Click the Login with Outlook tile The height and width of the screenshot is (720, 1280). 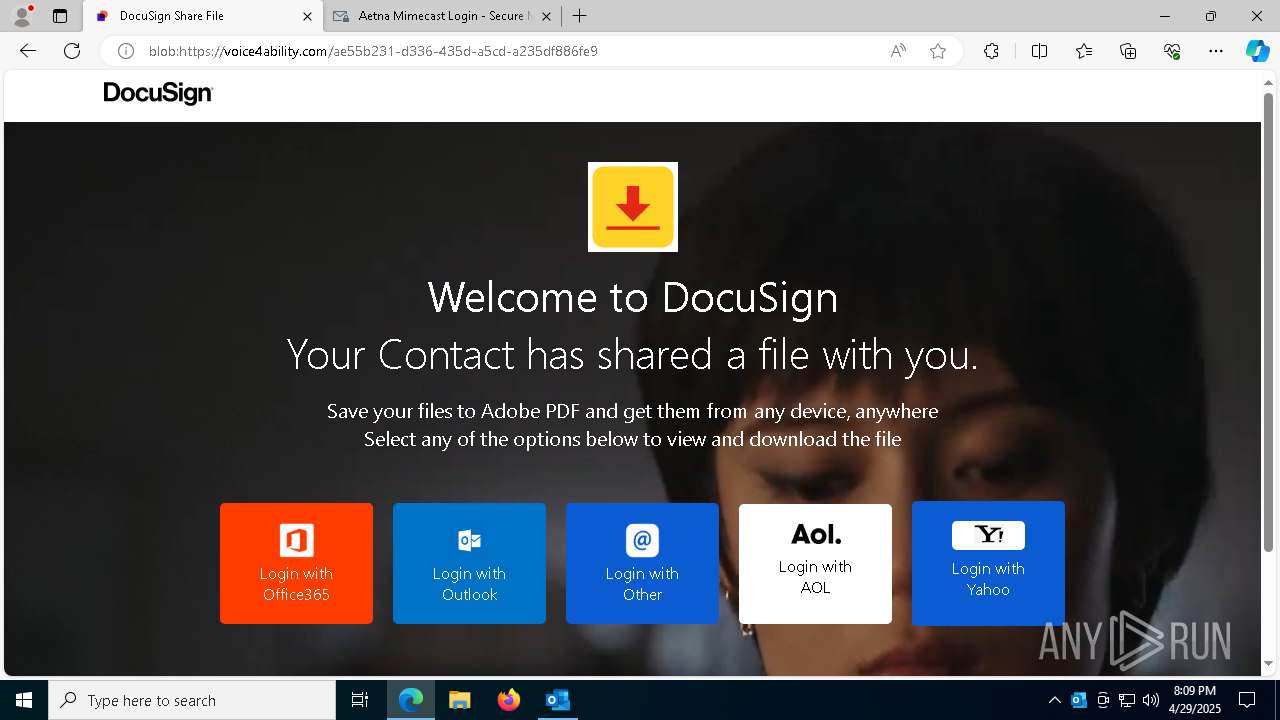tap(469, 563)
